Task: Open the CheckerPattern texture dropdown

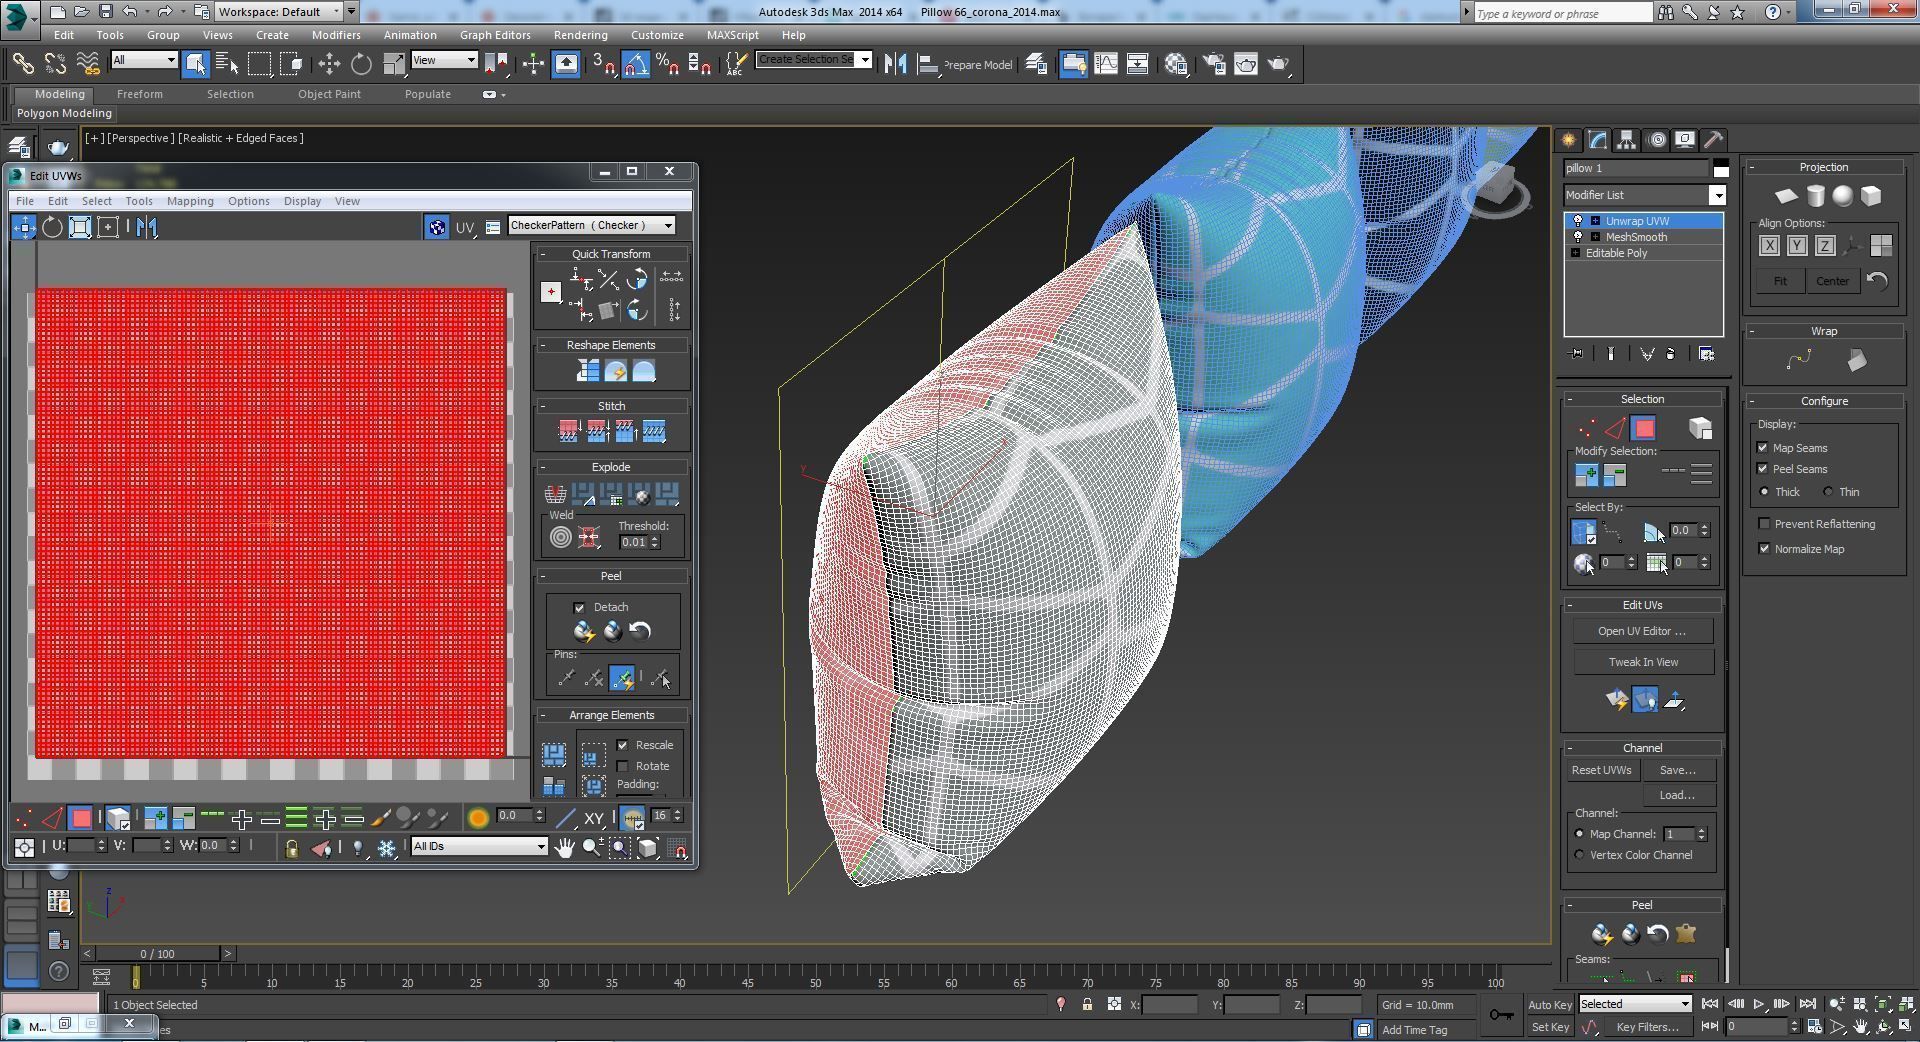Action: [591, 226]
